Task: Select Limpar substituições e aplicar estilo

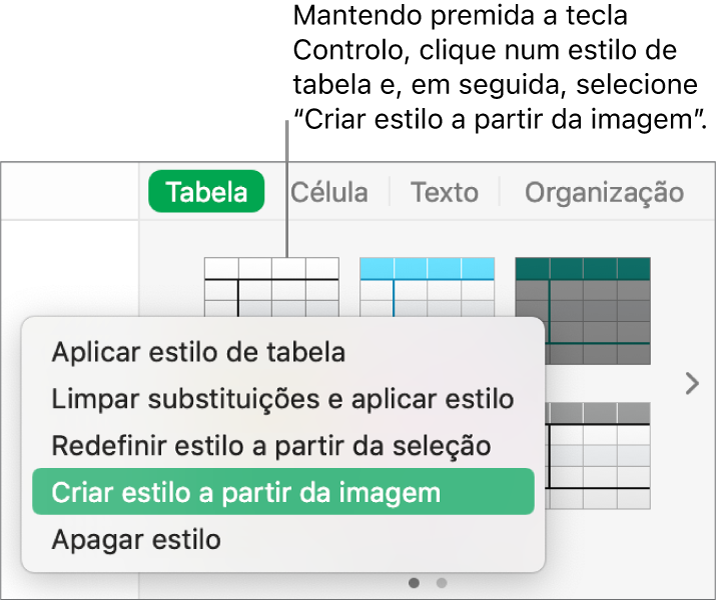Action: pos(283,399)
